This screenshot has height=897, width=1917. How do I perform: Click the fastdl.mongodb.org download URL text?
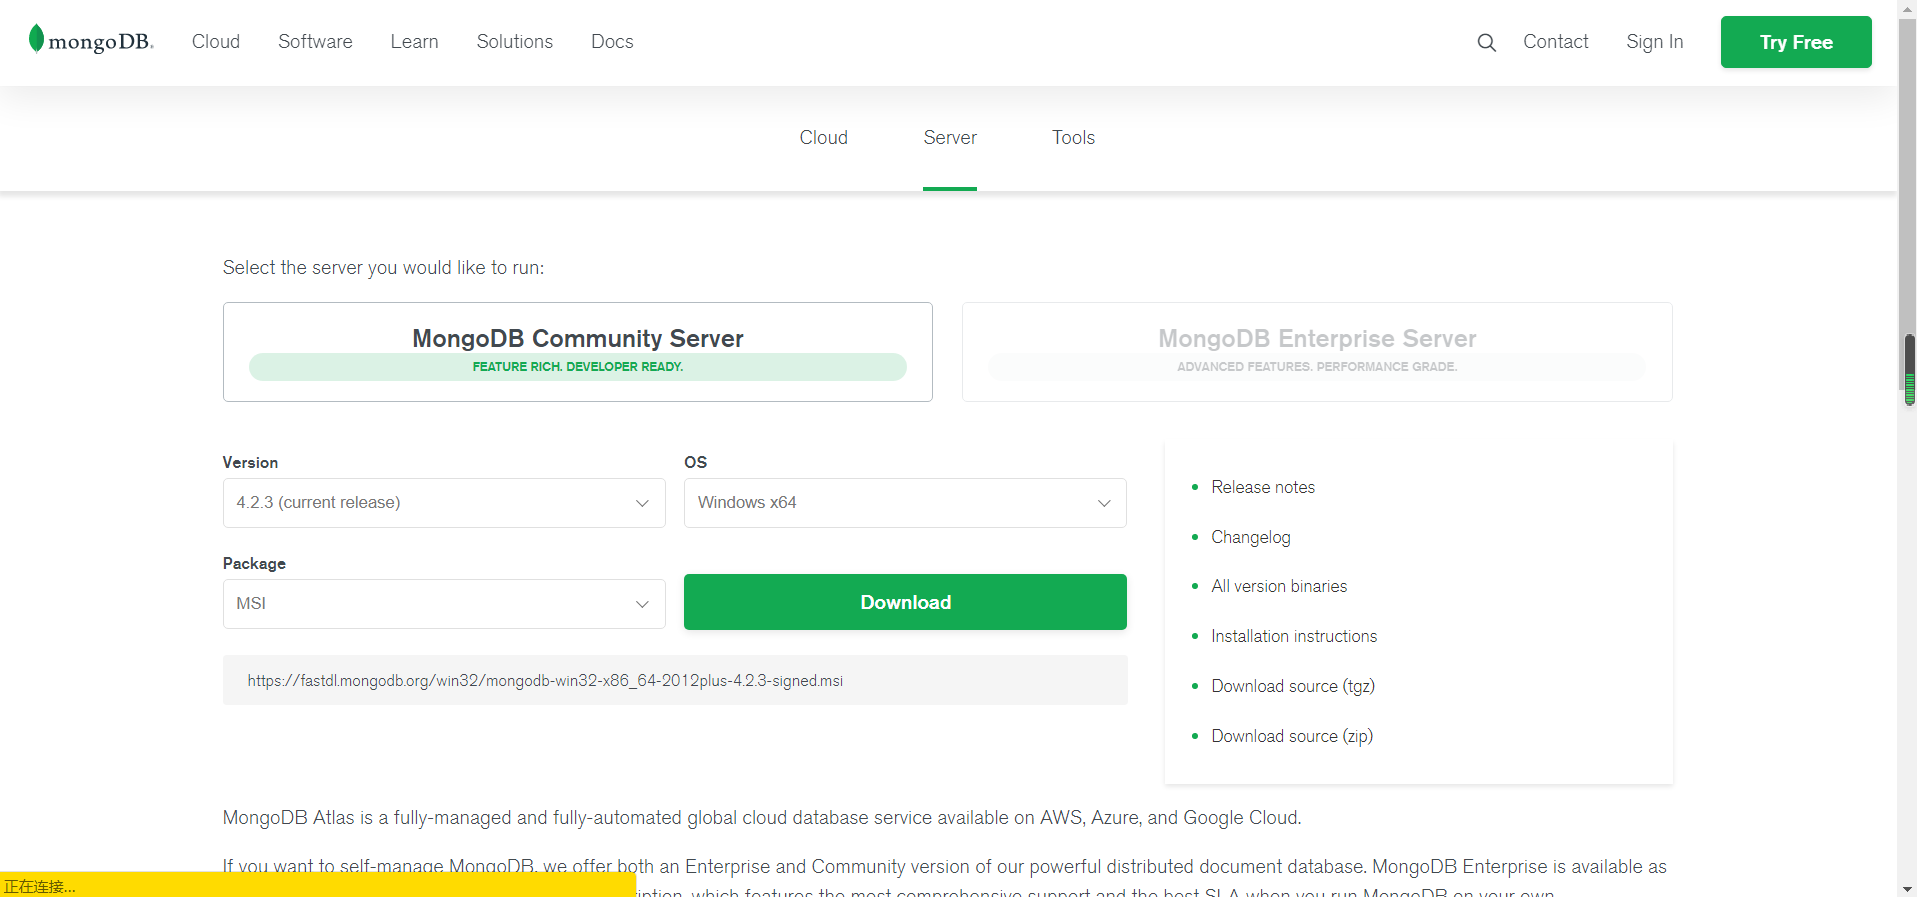tap(545, 680)
